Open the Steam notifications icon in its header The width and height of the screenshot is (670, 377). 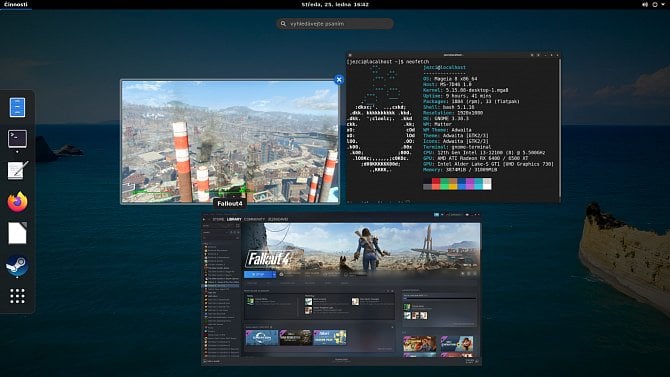point(436,215)
